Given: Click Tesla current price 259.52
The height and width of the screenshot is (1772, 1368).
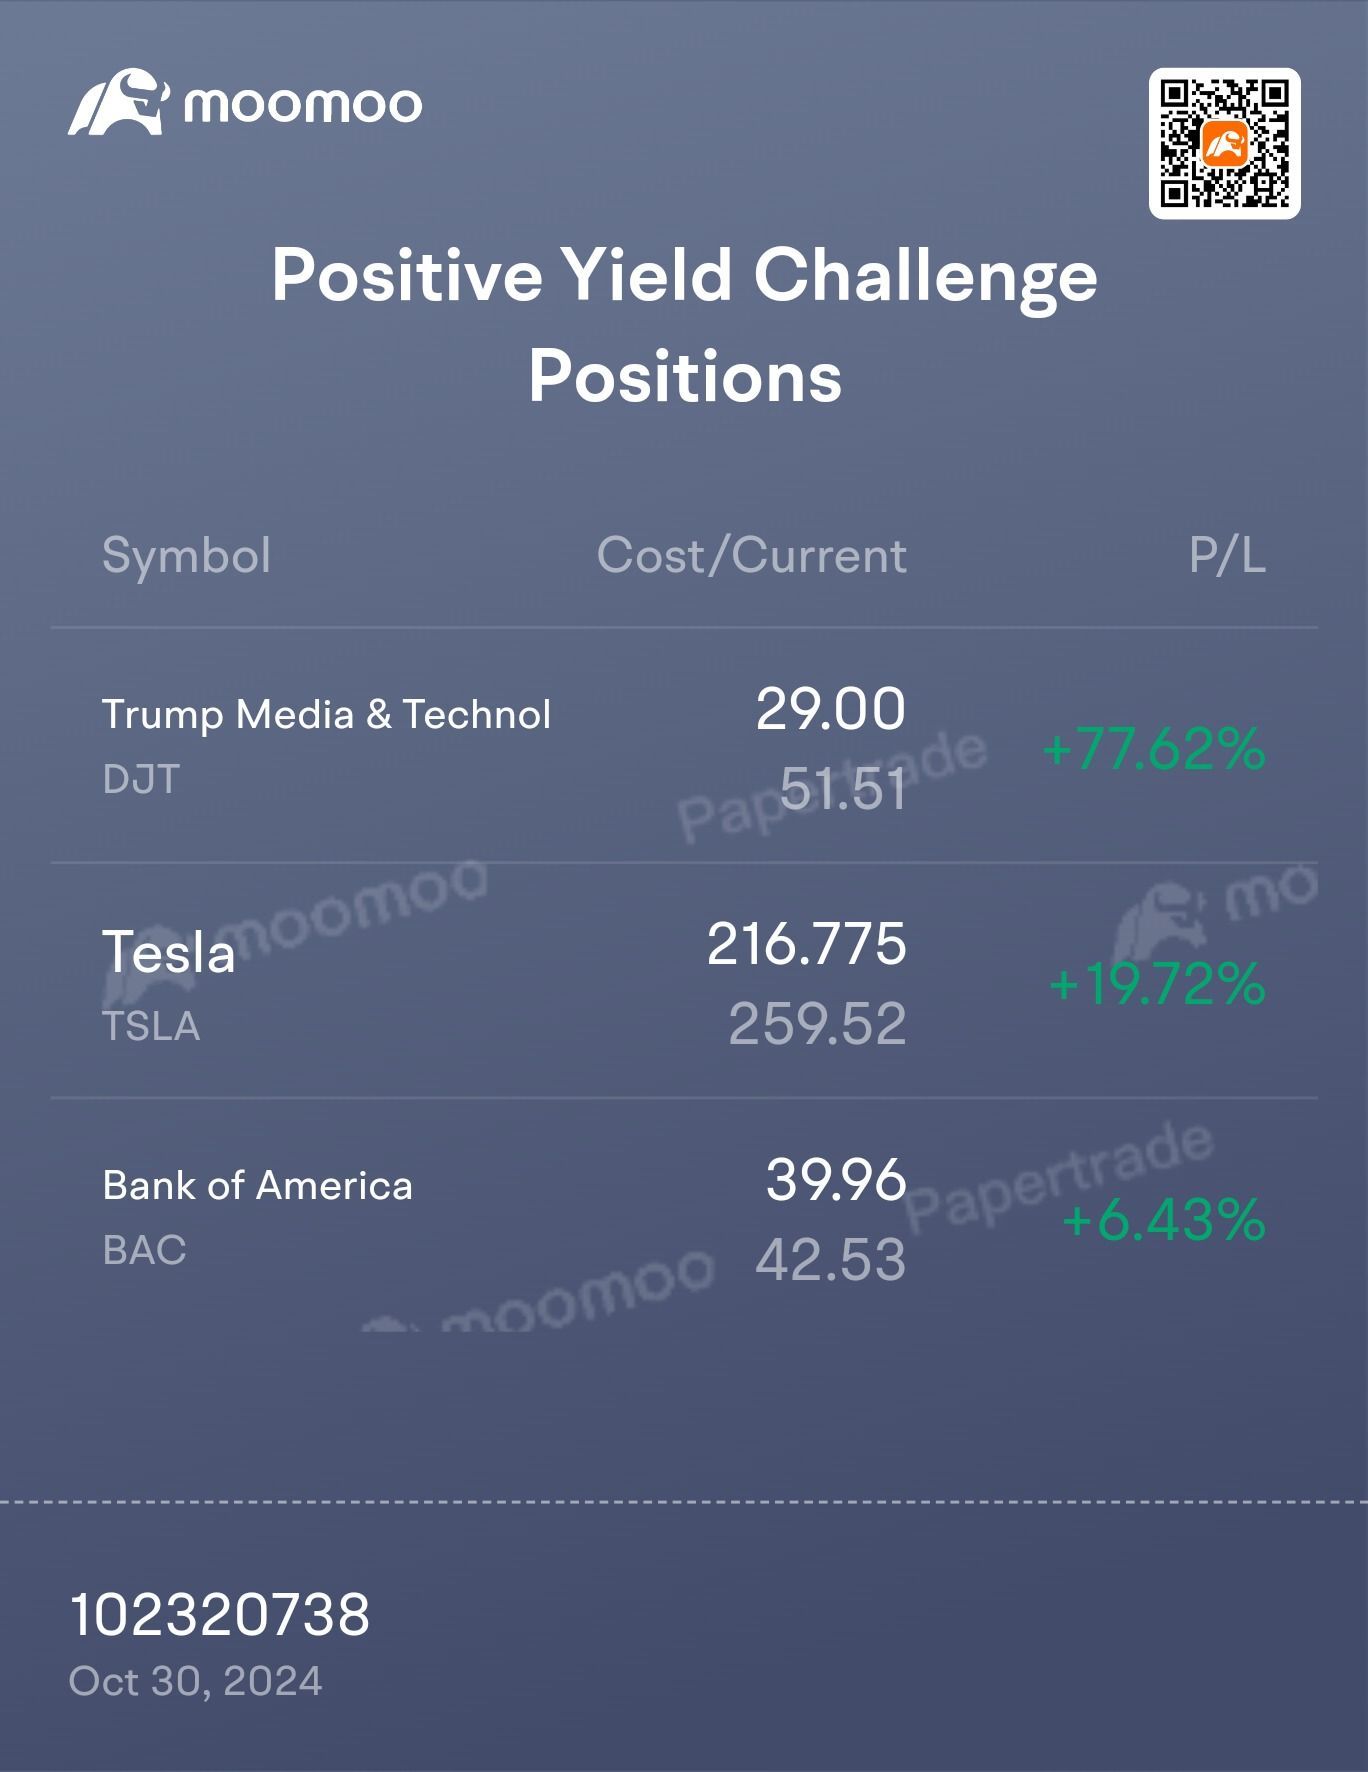Looking at the screenshot, I should click(x=817, y=1024).
